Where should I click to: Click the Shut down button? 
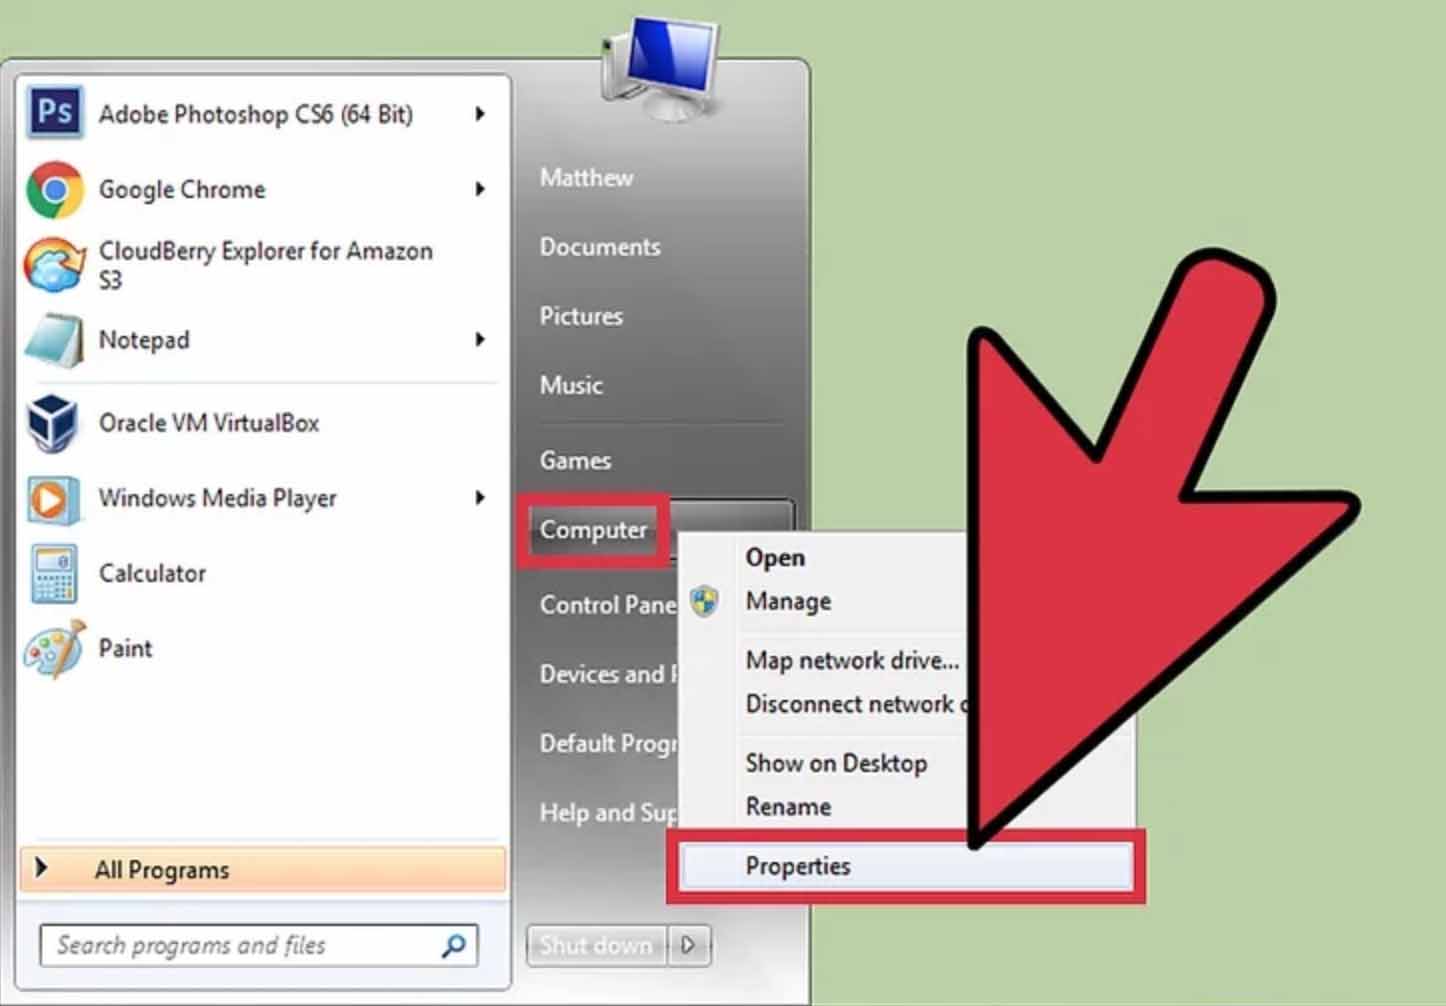pos(596,945)
